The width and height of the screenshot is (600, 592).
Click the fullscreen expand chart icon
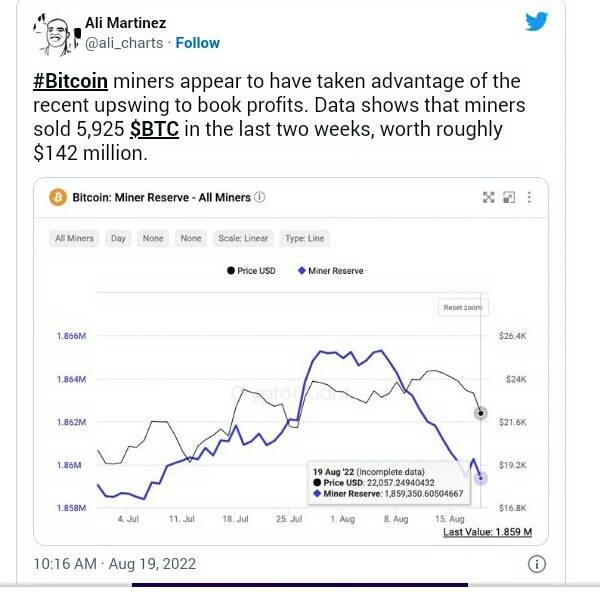[489, 197]
